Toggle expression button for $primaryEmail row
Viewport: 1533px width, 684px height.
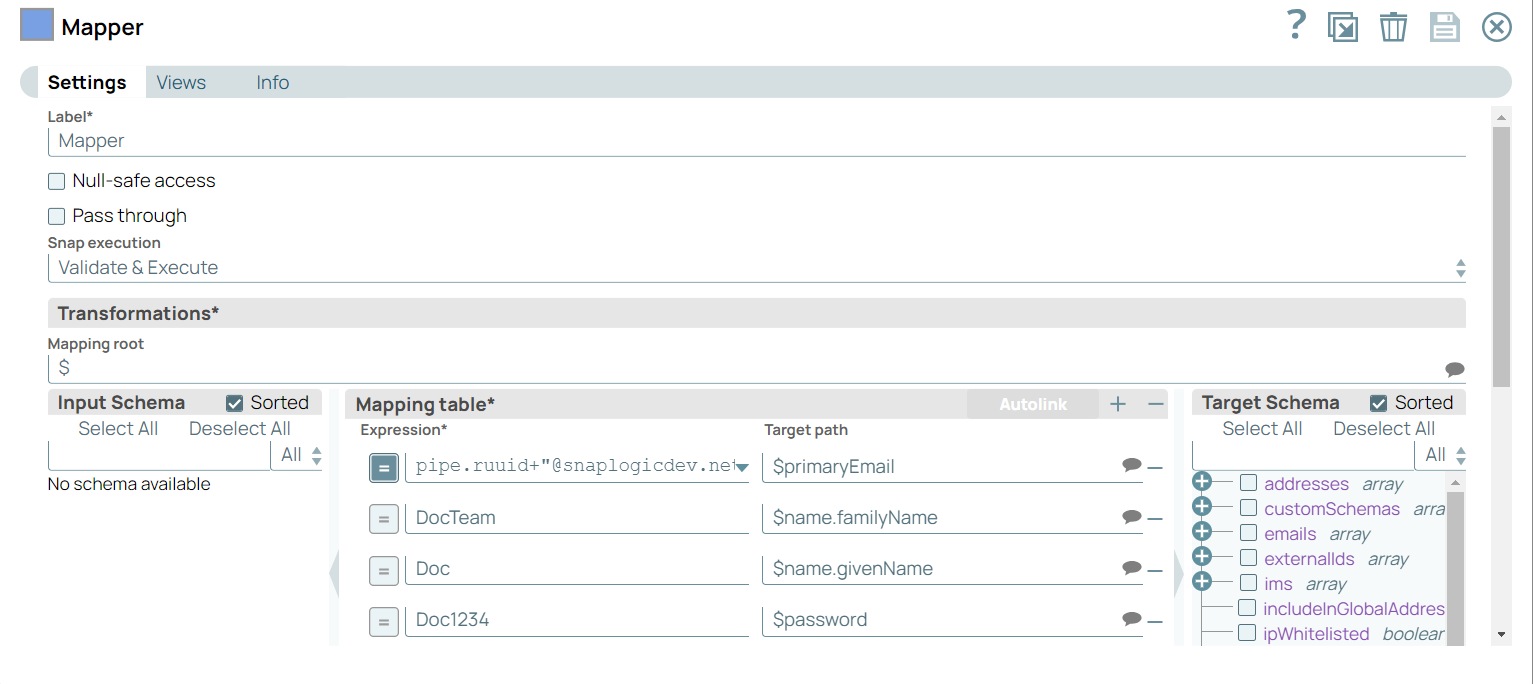(384, 467)
